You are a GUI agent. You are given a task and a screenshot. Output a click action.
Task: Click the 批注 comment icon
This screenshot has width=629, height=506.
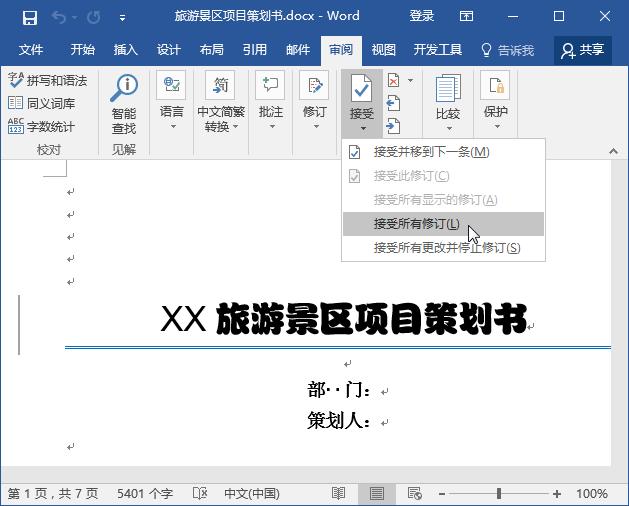click(x=270, y=85)
